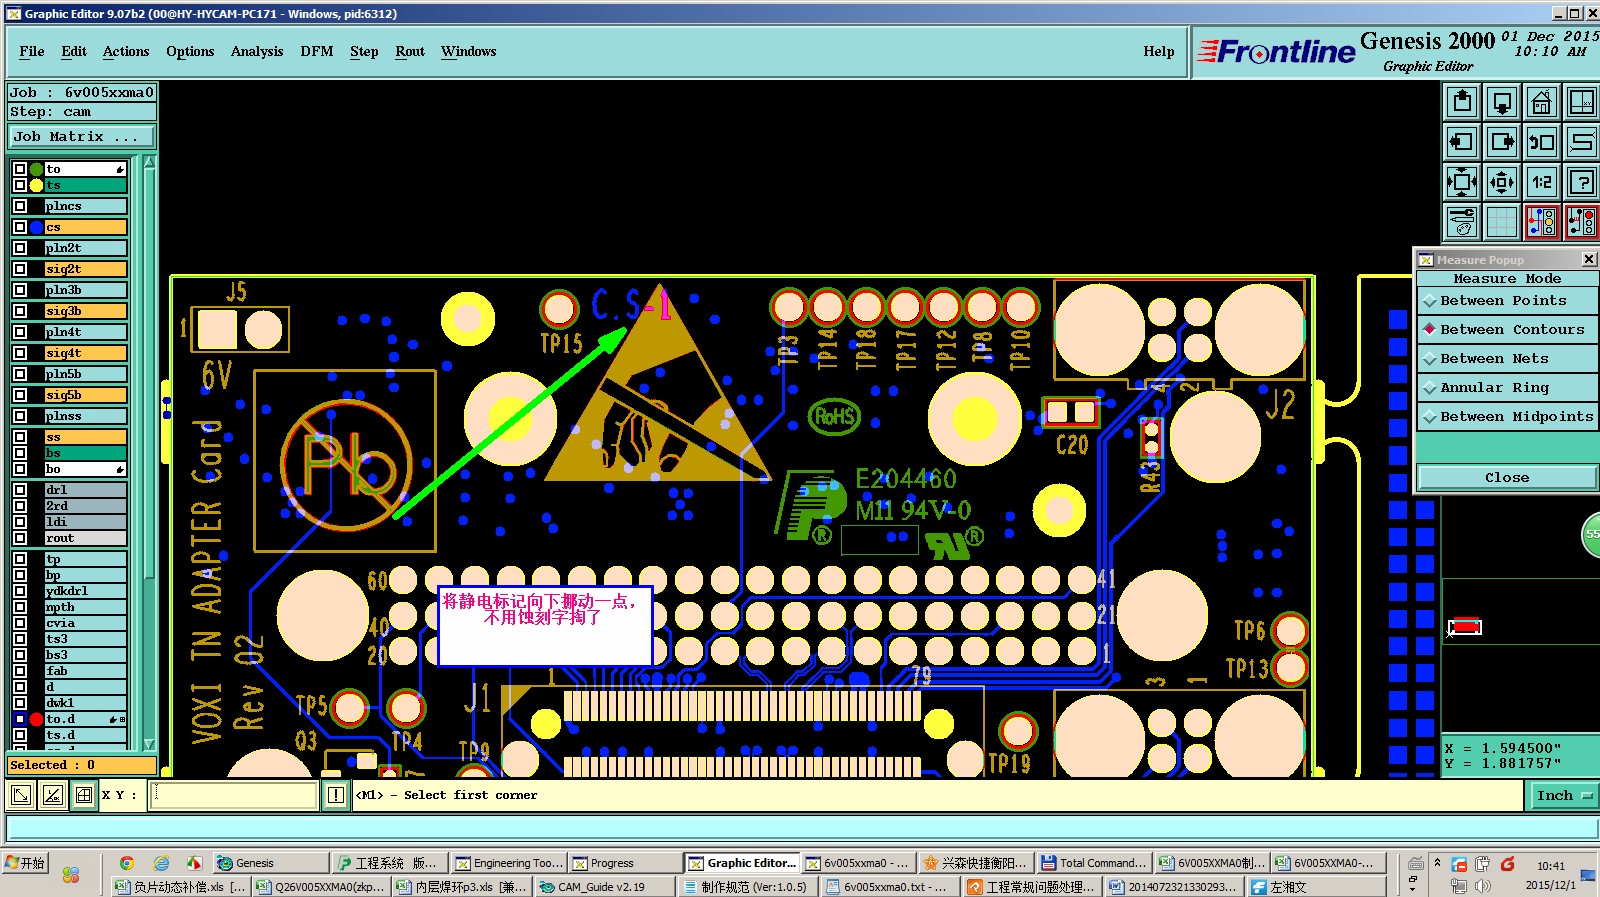Select Between Midpoints measure mode
The image size is (1600, 897).
click(1508, 417)
